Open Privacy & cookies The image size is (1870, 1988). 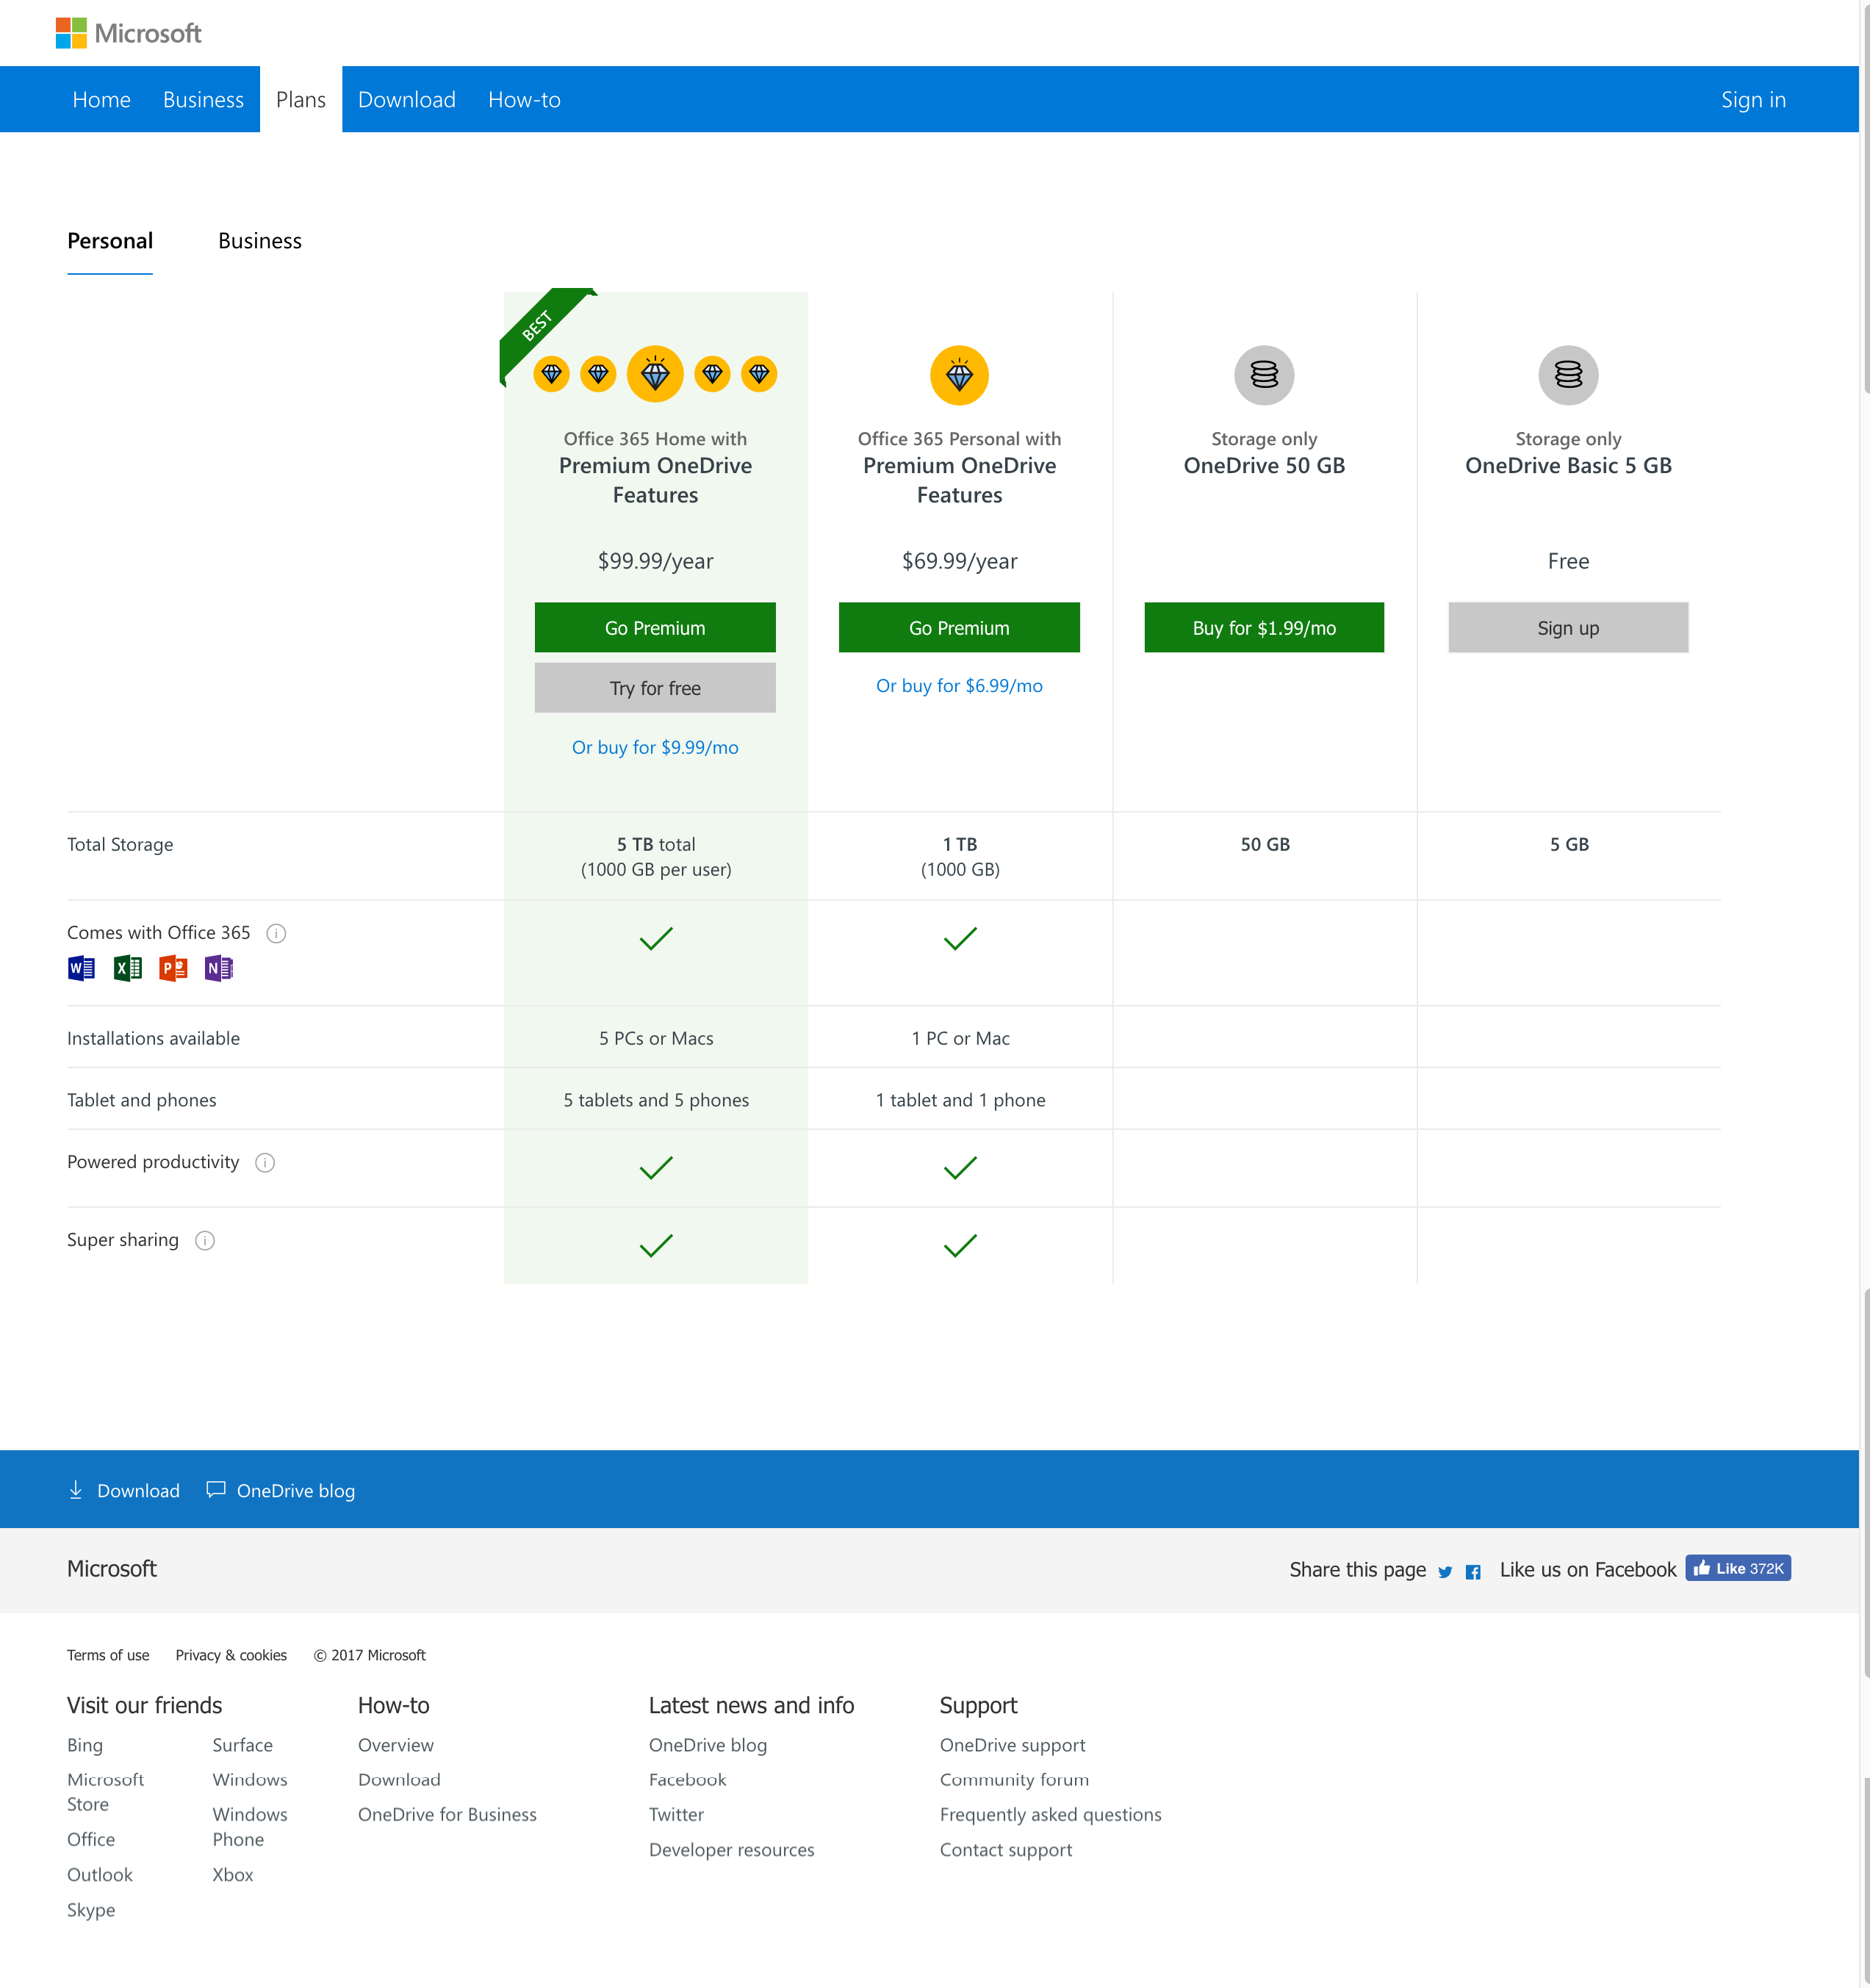coord(231,1655)
